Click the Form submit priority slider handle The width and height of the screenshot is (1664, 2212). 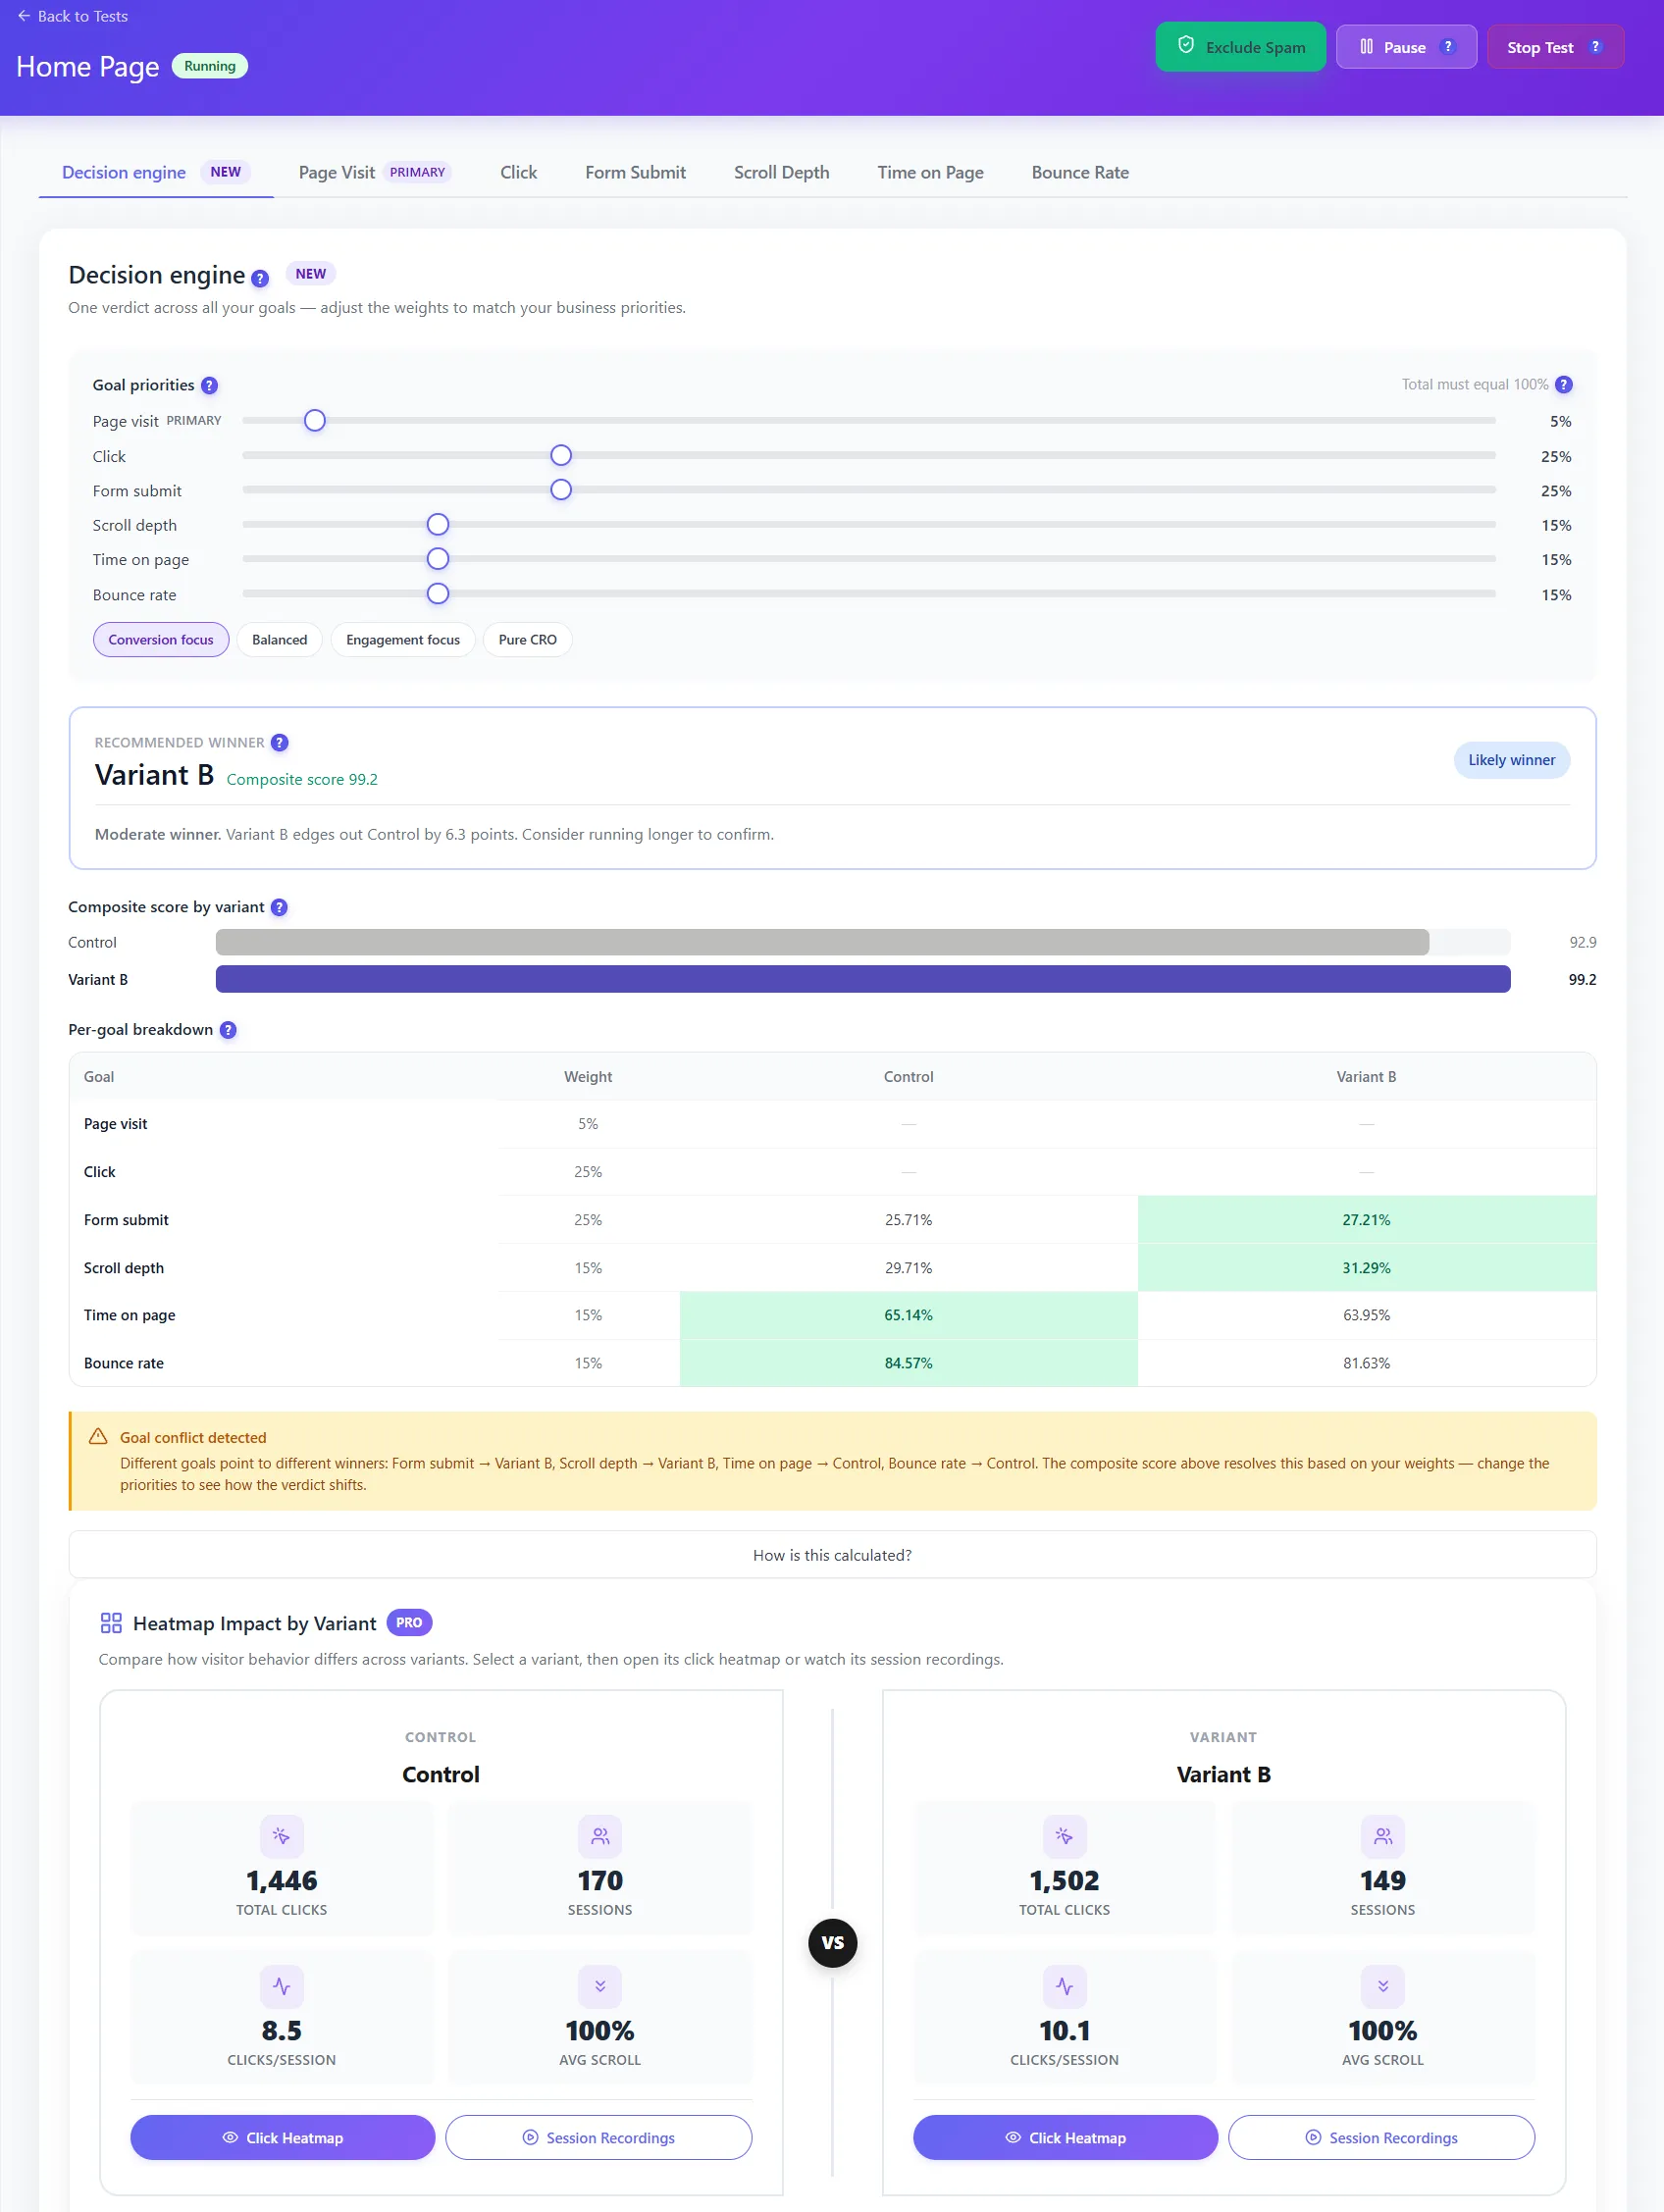coord(561,490)
